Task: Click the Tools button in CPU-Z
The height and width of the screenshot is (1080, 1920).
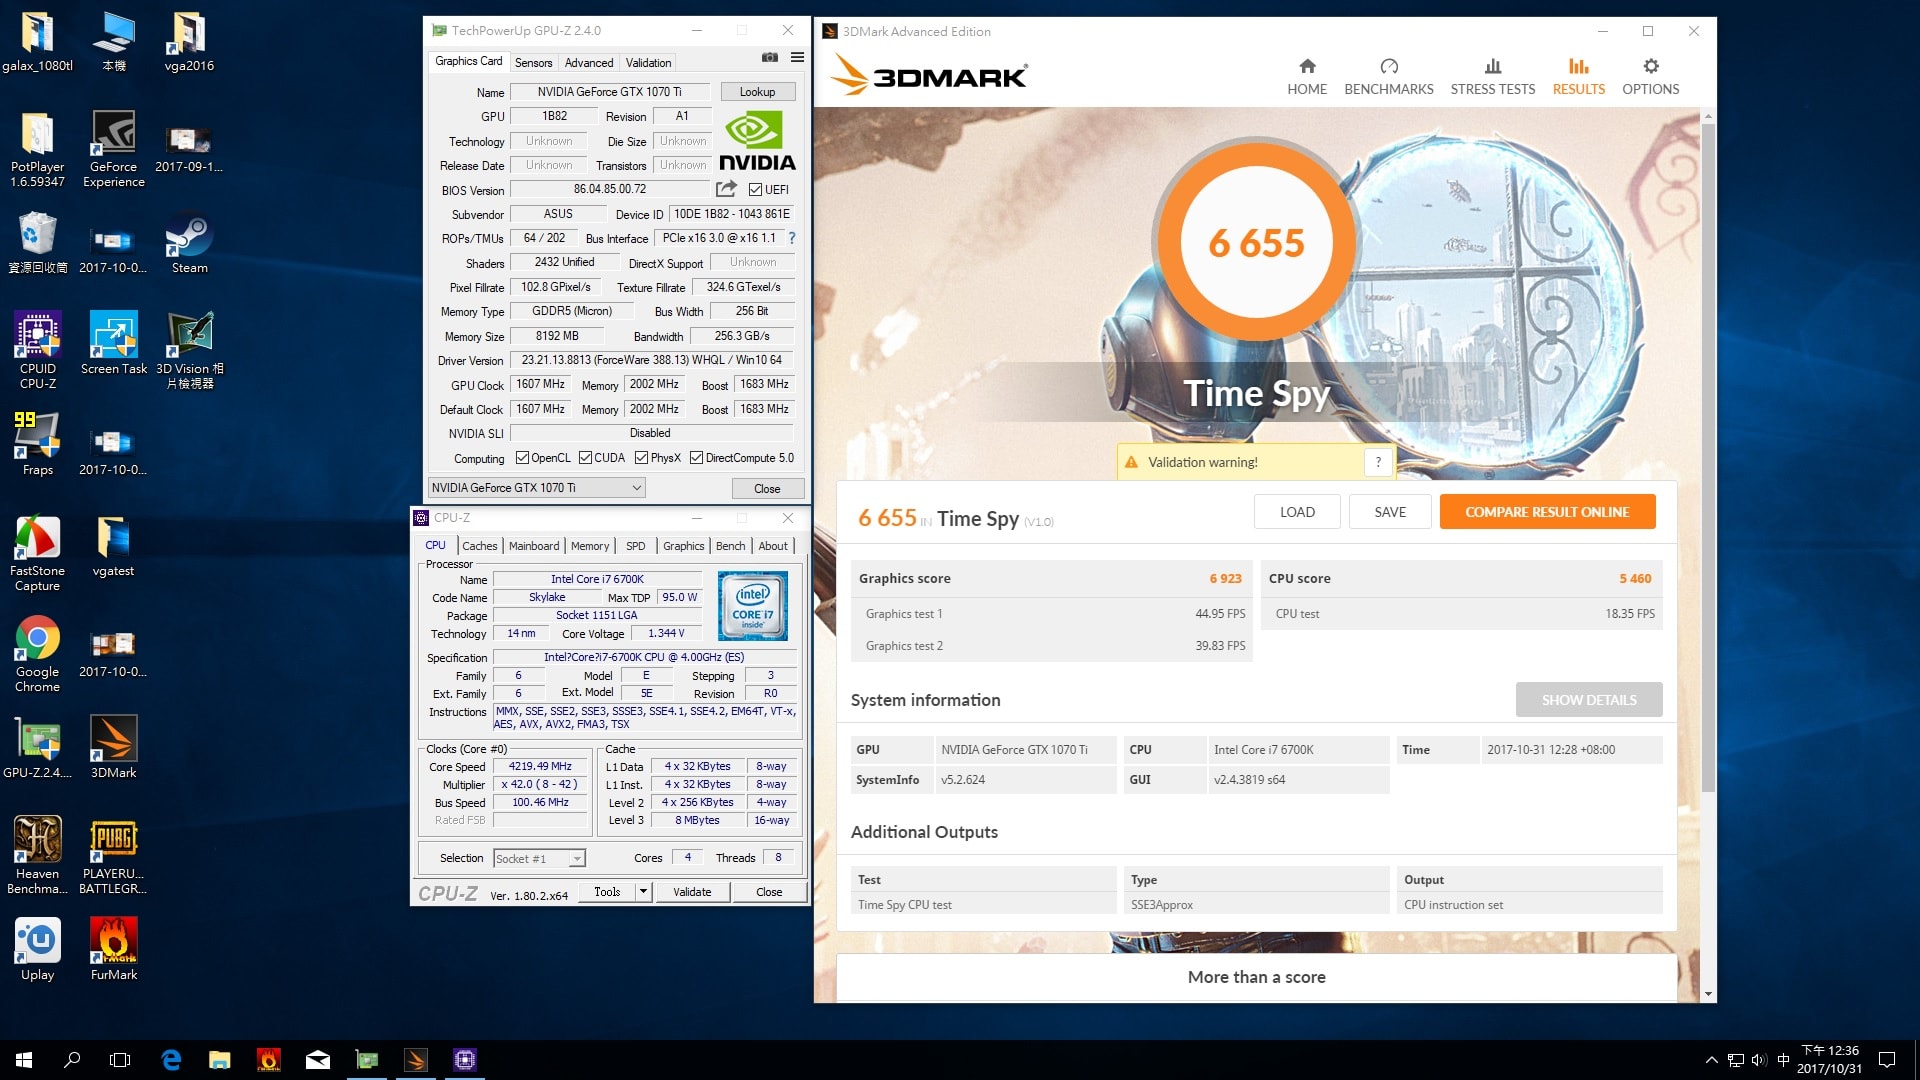Action: click(607, 892)
